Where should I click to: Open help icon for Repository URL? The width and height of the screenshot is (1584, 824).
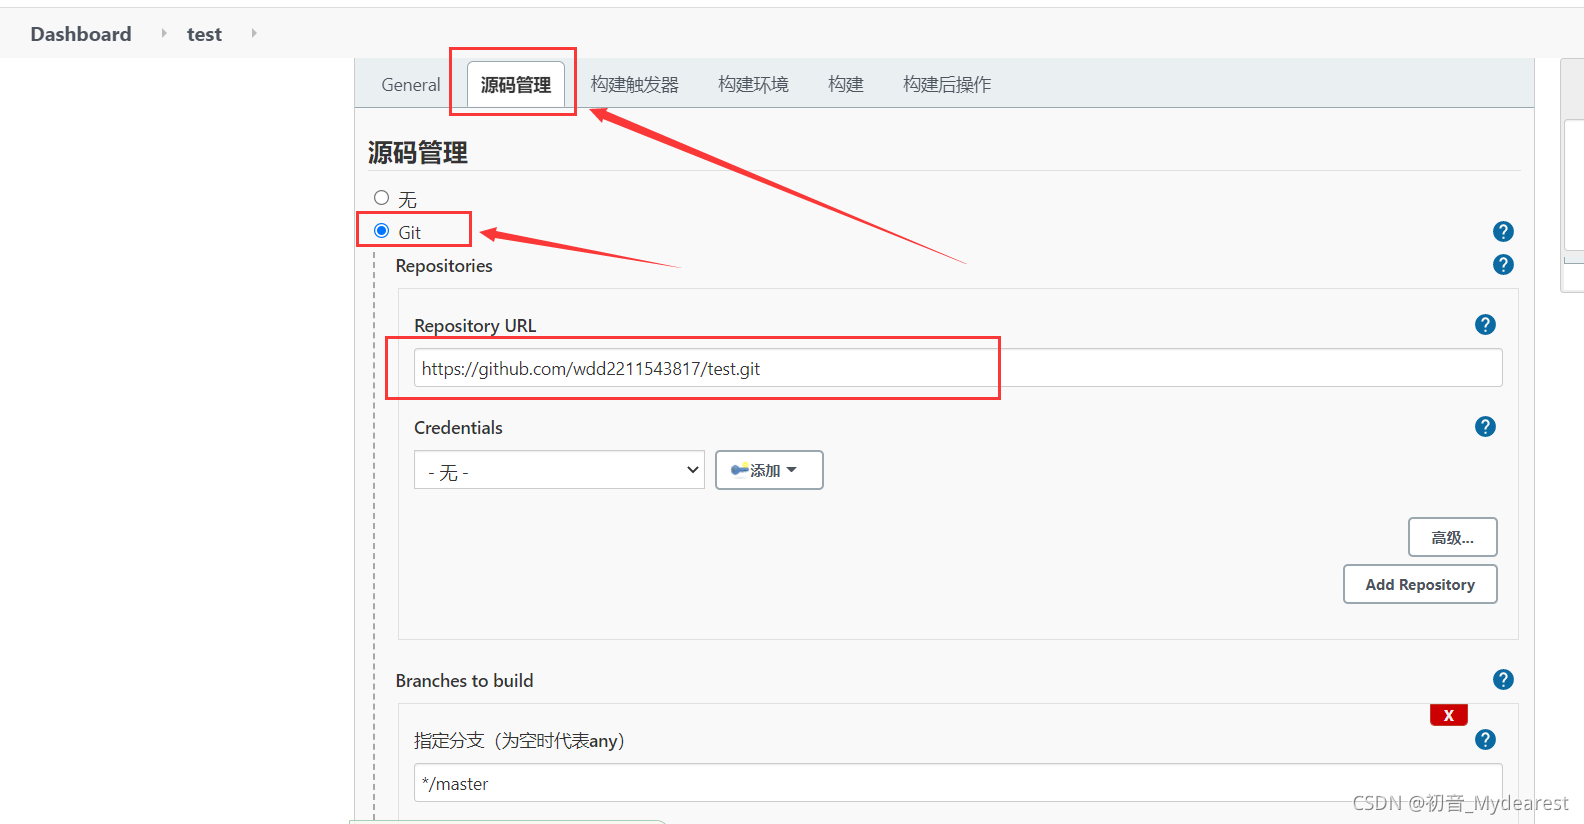tap(1485, 325)
